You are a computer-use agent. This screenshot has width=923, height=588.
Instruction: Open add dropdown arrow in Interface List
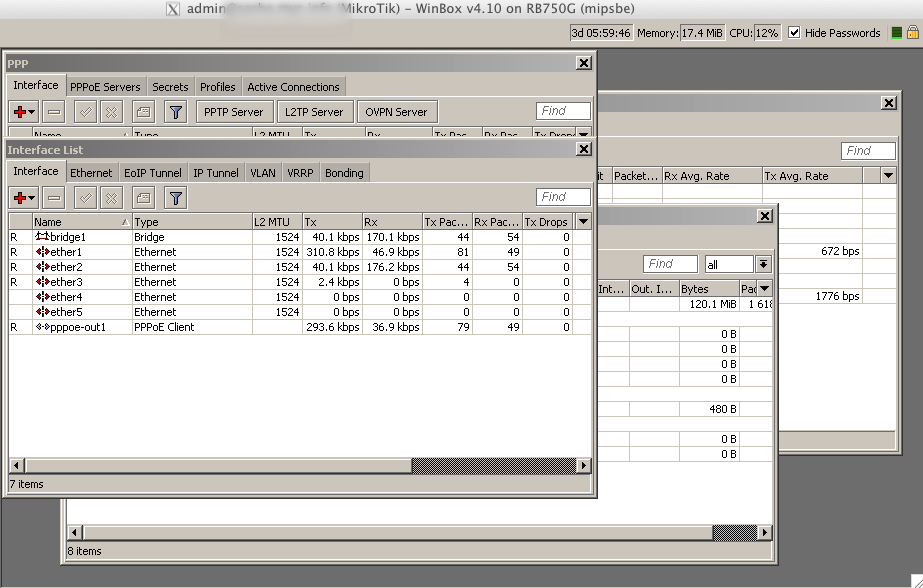click(32, 198)
